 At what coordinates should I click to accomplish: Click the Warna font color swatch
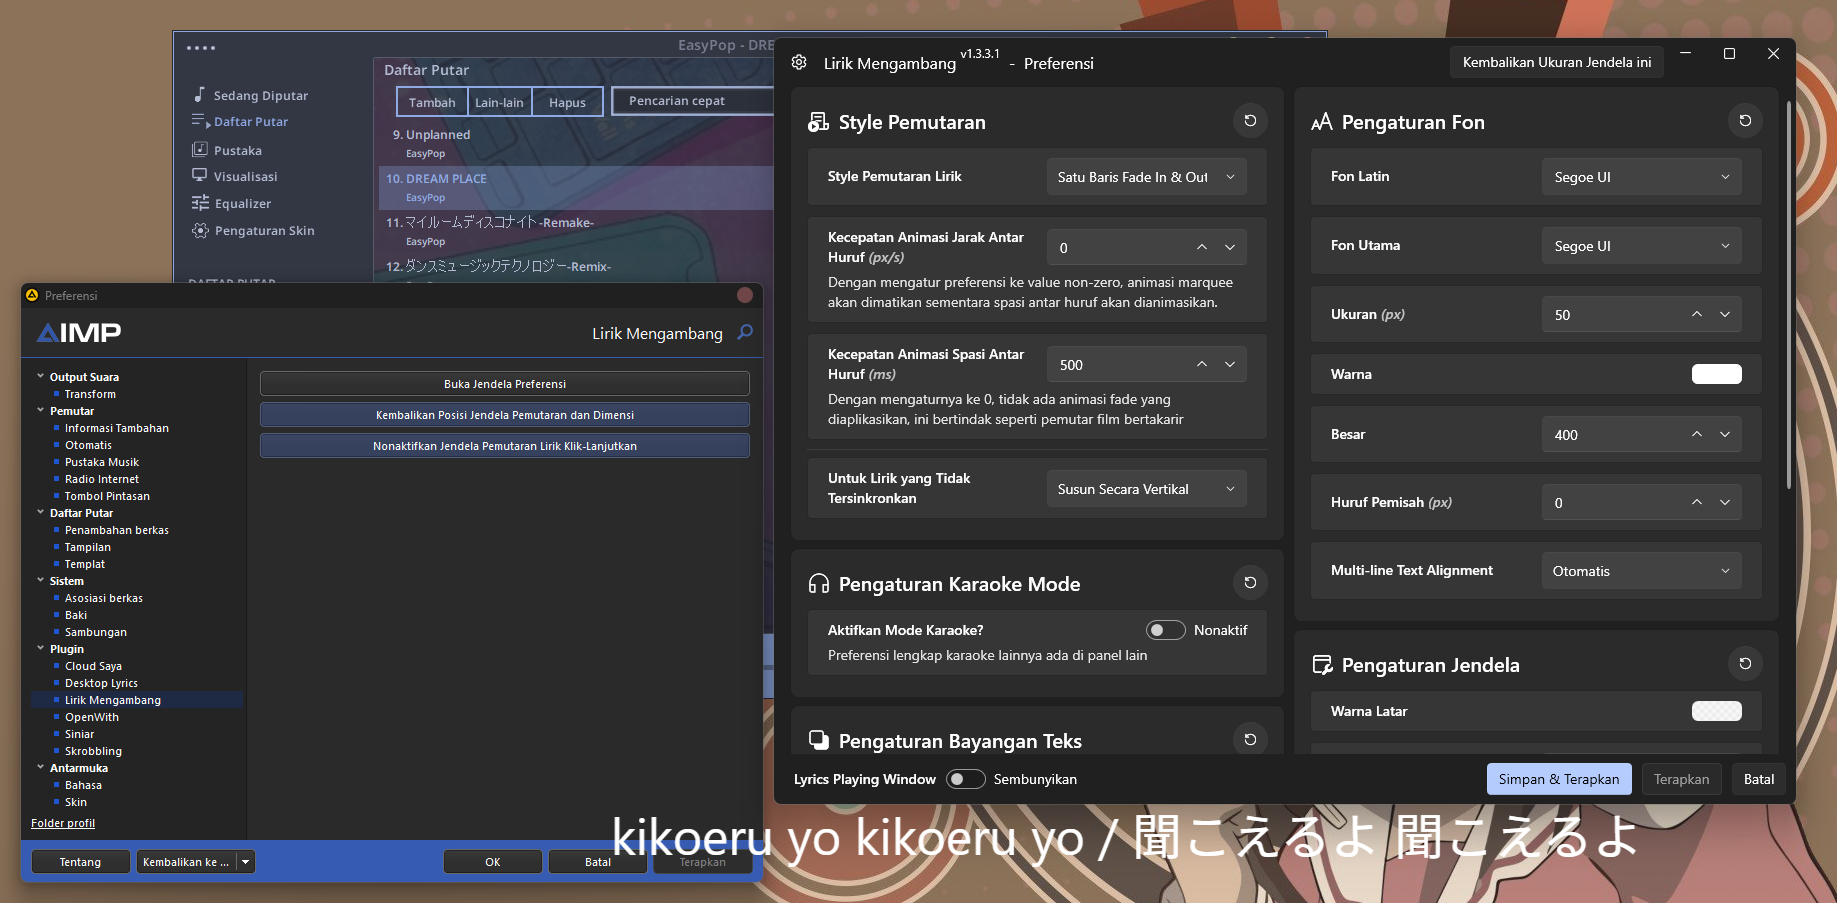pyautogui.click(x=1716, y=374)
